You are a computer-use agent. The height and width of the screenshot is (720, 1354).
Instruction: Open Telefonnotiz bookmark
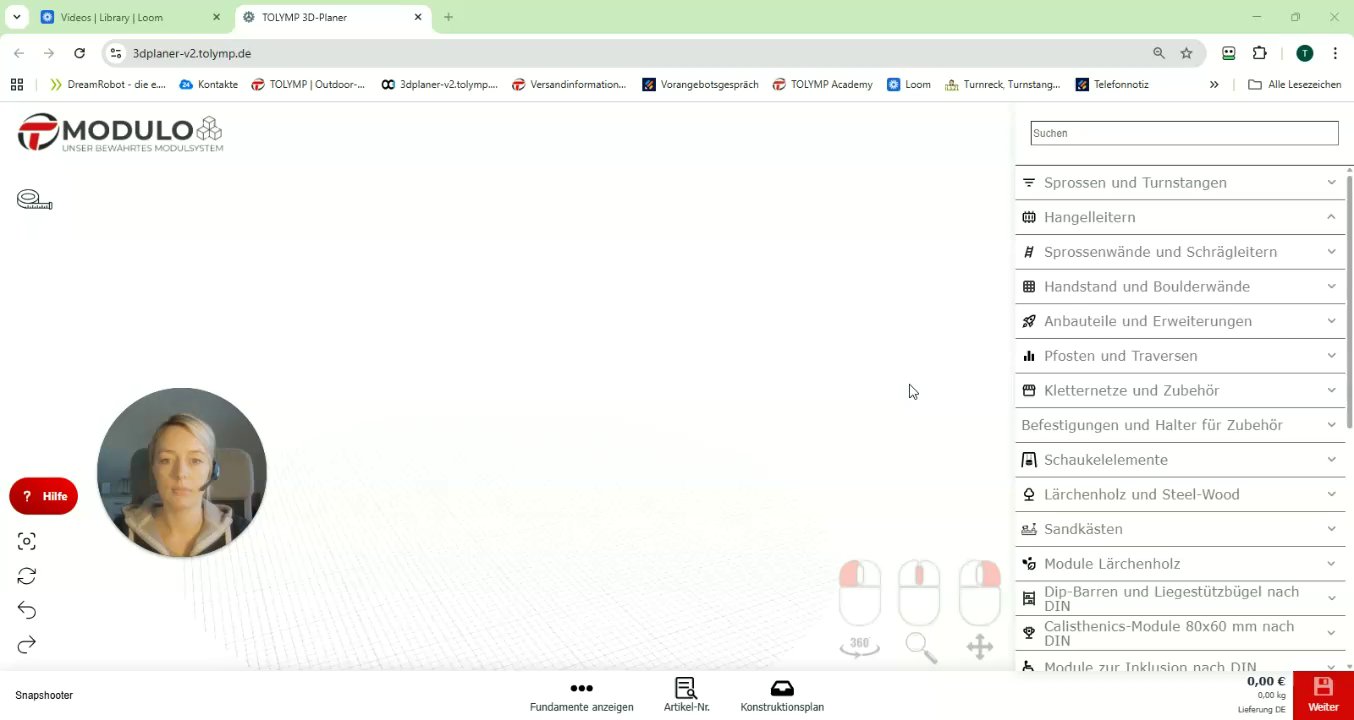click(x=1112, y=85)
